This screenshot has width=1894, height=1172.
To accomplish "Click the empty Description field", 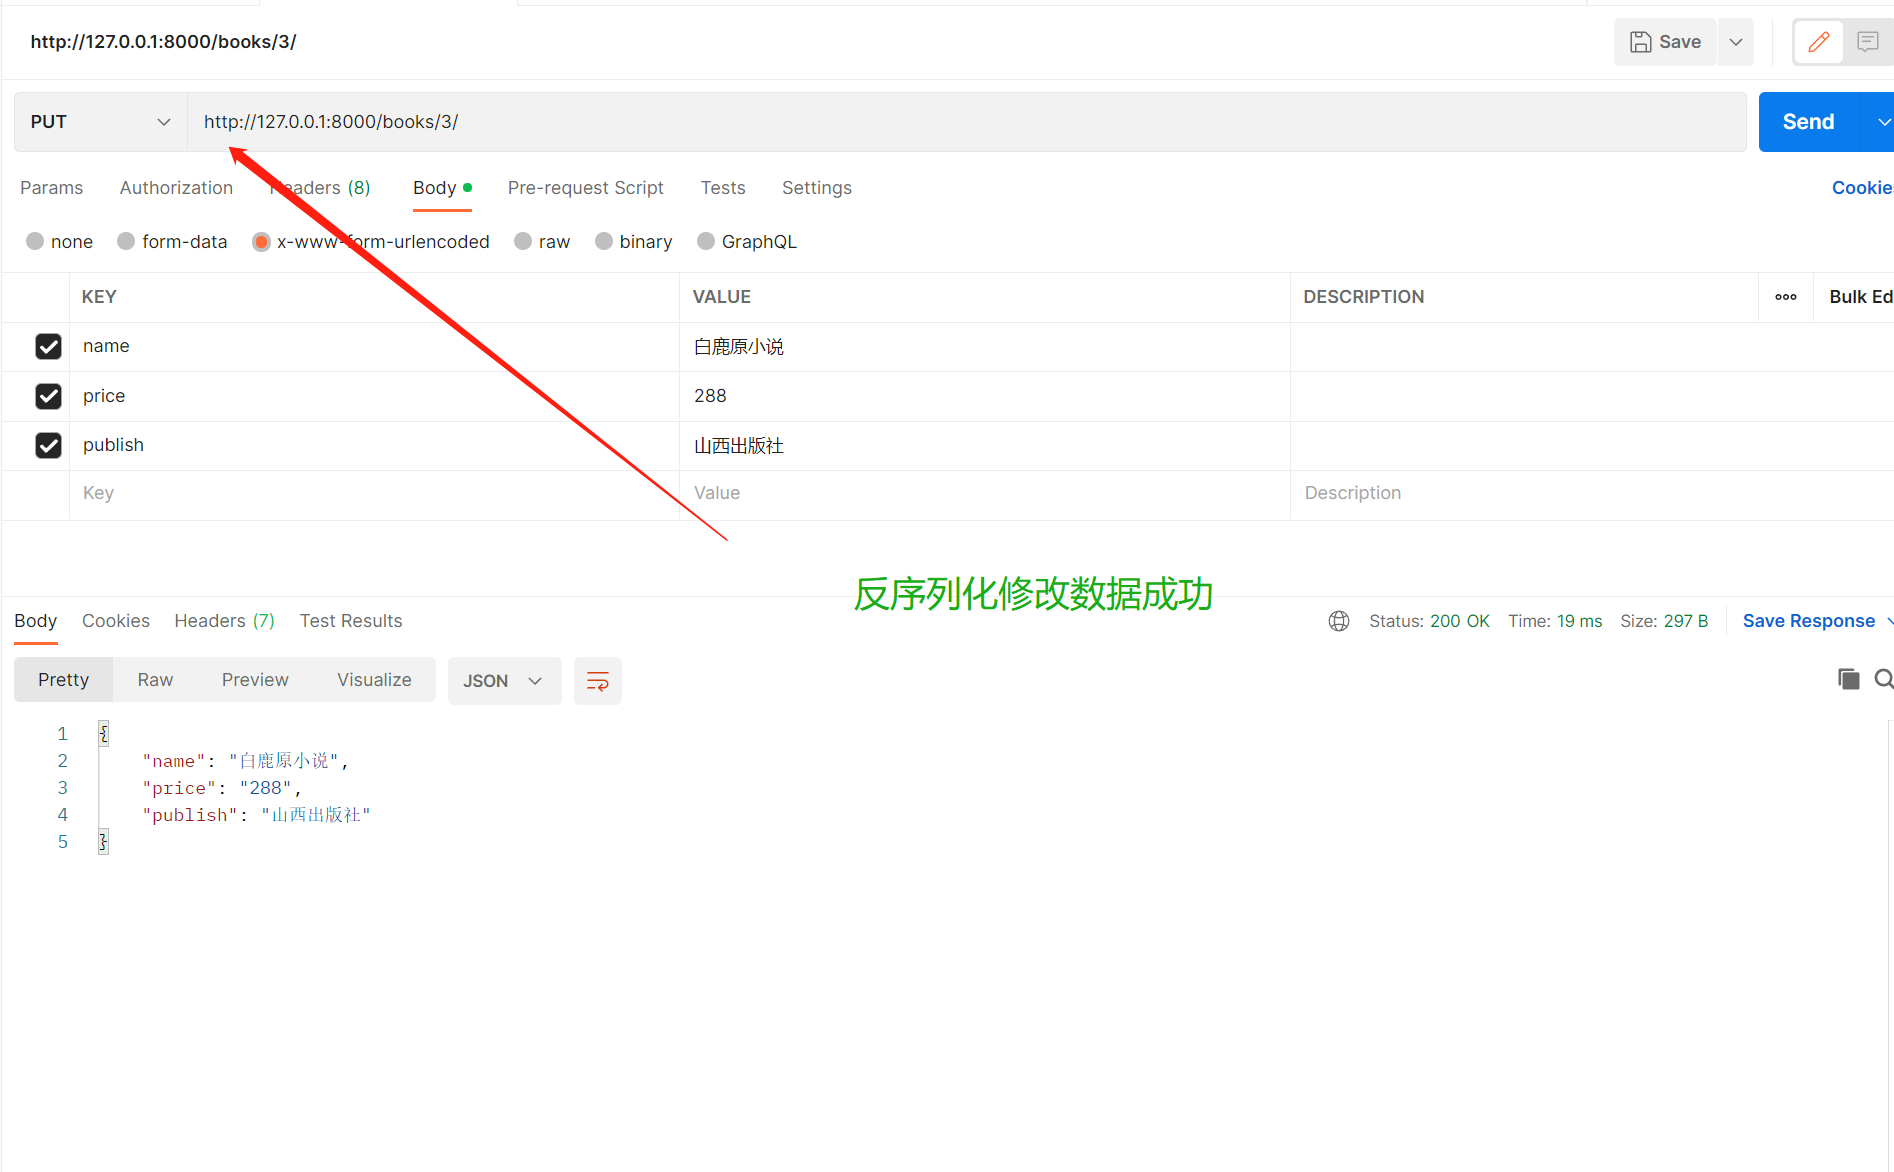I will [1592, 494].
